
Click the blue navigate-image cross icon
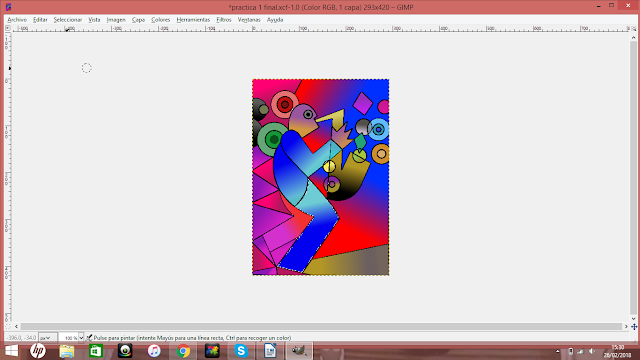(x=634, y=327)
